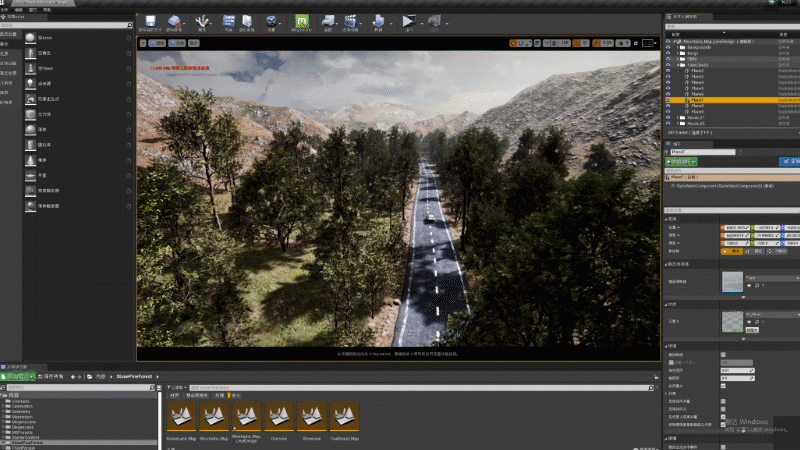Select the Cube shape icon in Place Actors
This screenshot has height=450, width=800.
point(31,114)
